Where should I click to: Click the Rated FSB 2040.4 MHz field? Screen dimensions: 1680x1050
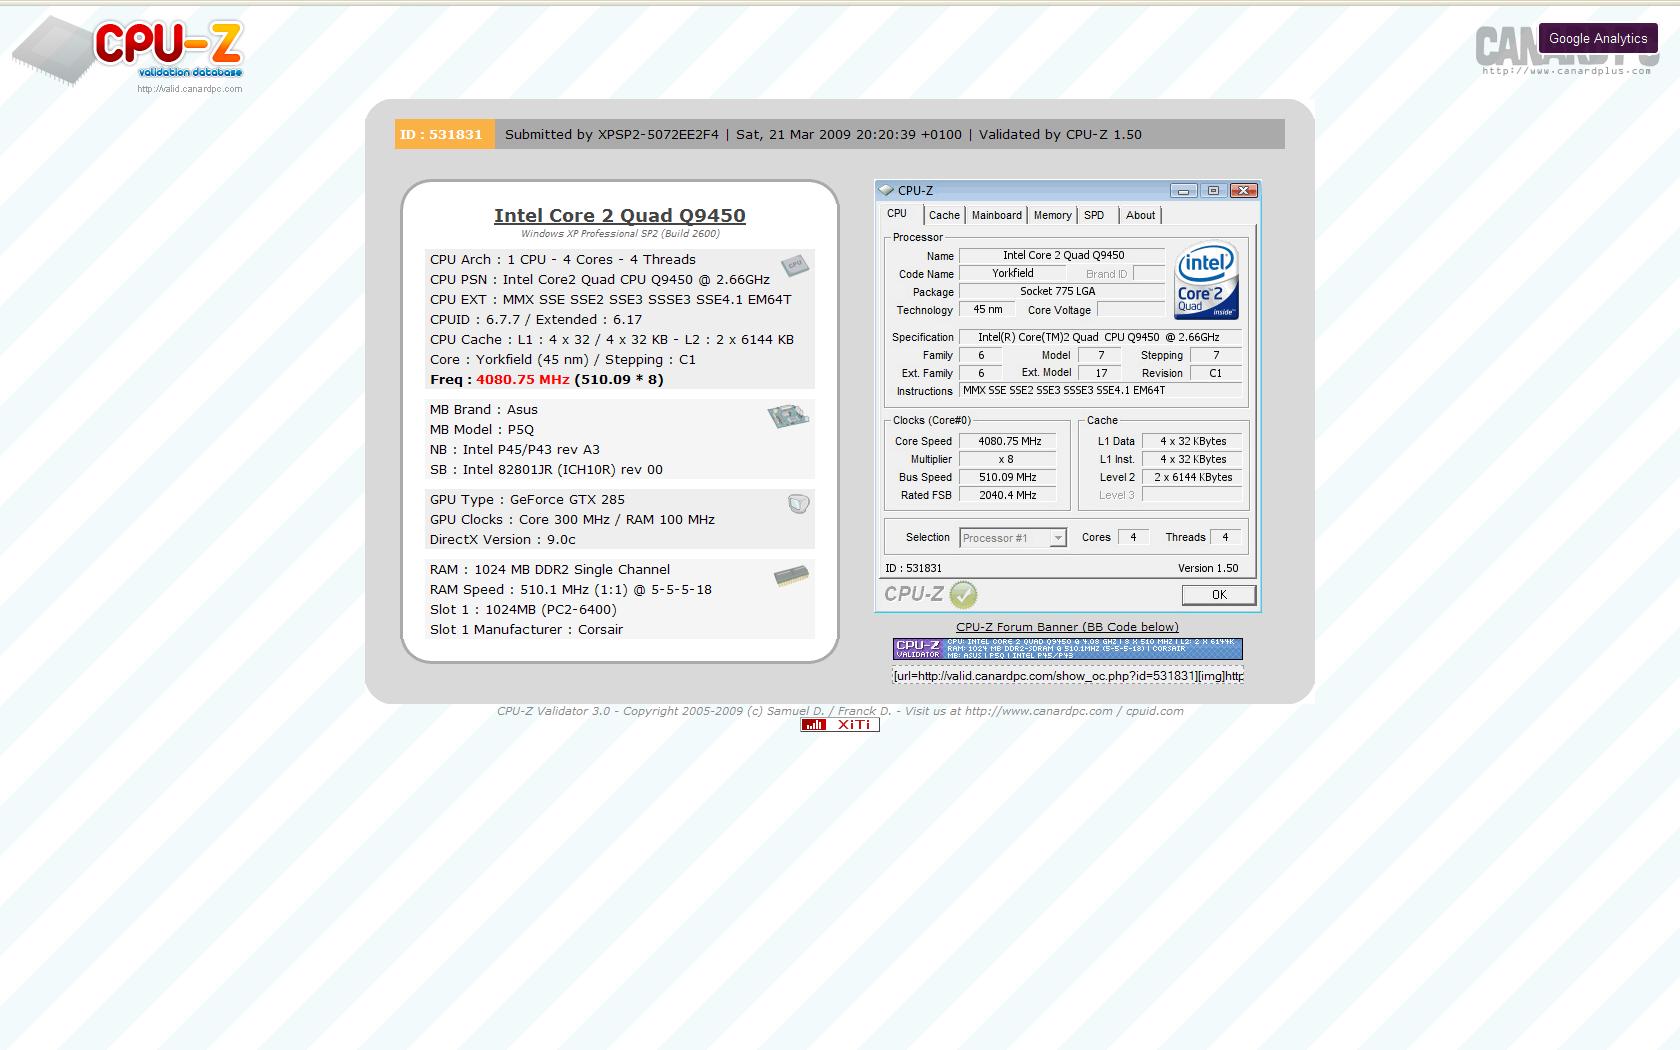1010,495
